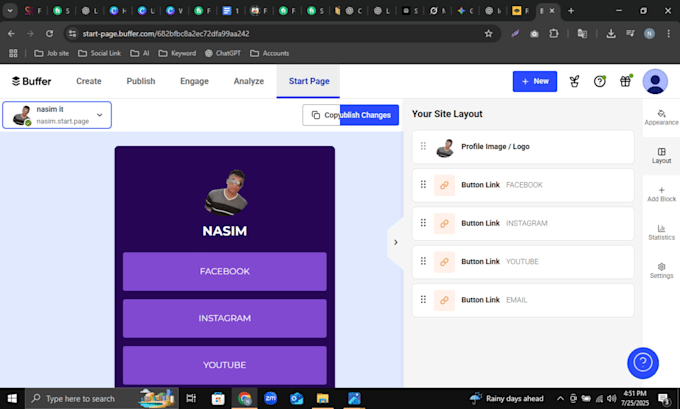Select the Button Link EMAIL block
The image size is (680, 409).
(x=523, y=300)
